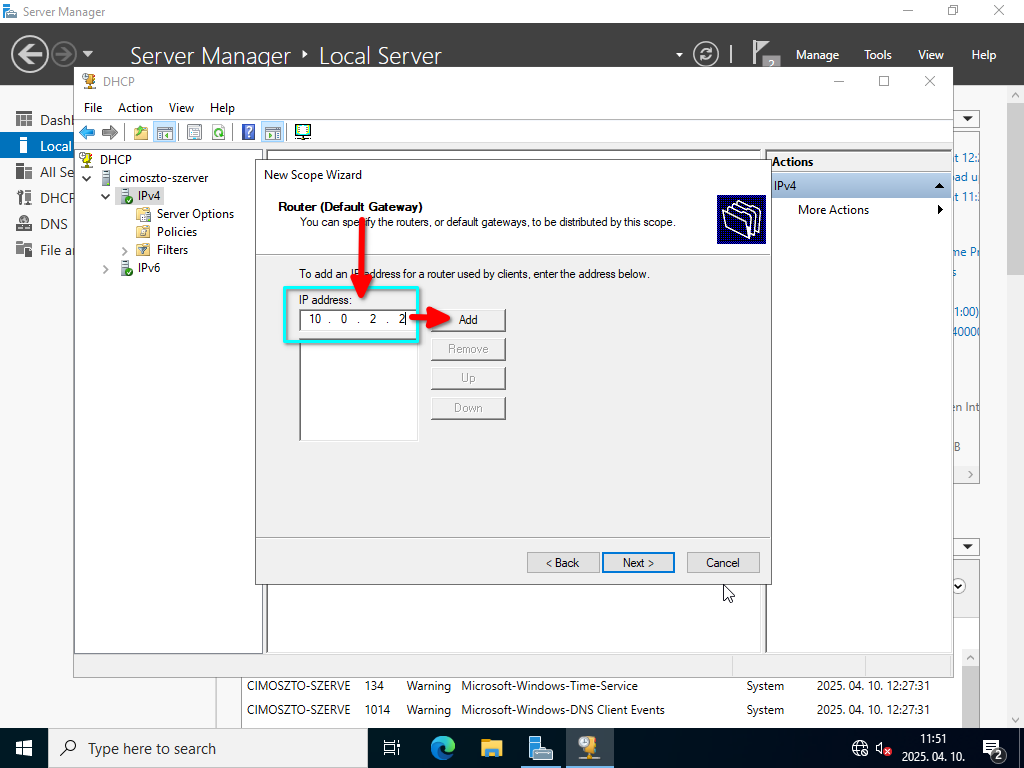The width and height of the screenshot is (1024, 768).
Task: Collapse the cimoszto-szerver tree node
Action: [x=87, y=178]
